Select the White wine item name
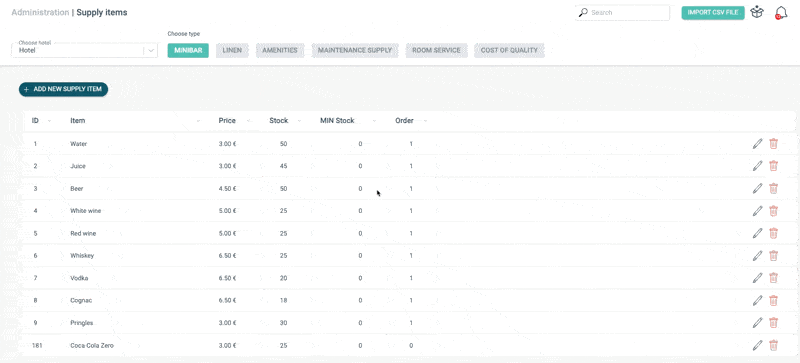Screen dimensions: 800x363 [85, 211]
